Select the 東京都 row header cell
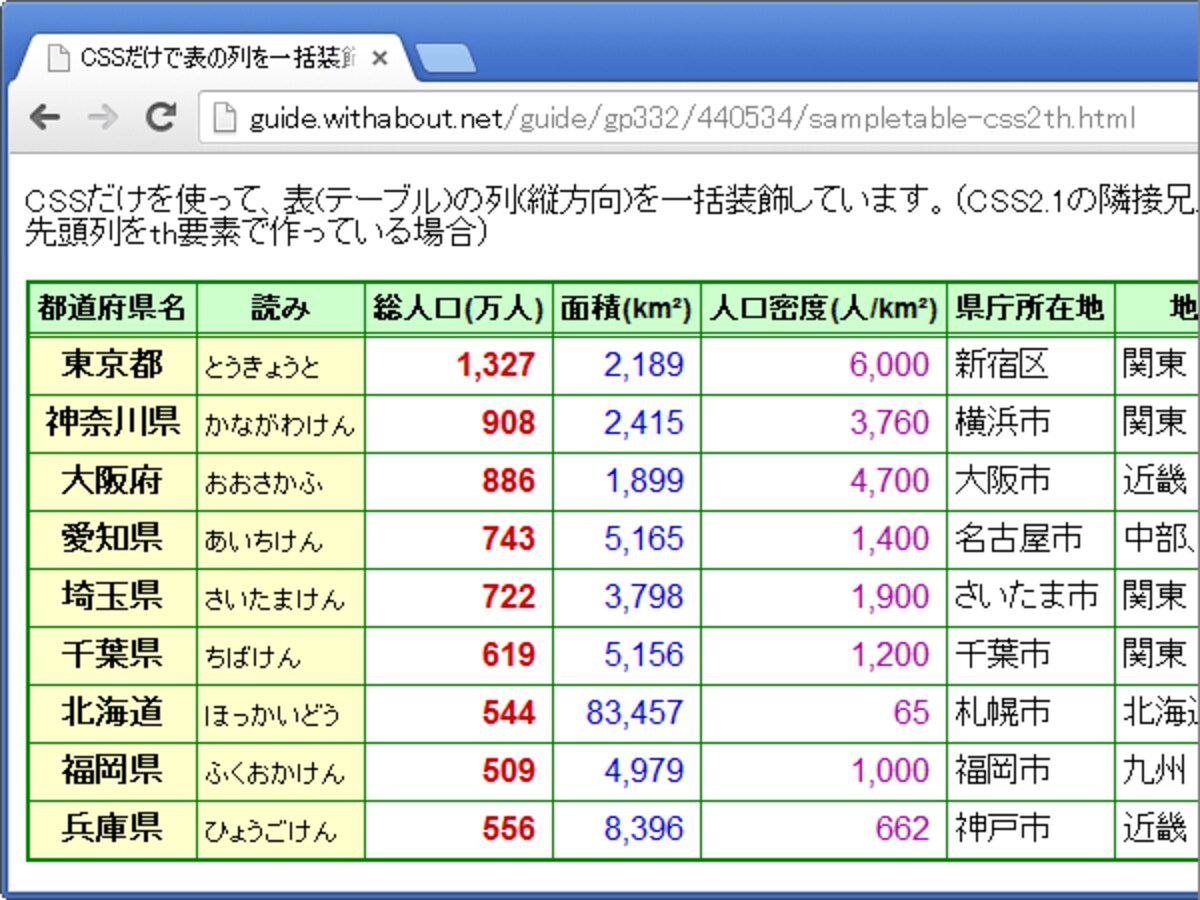 tap(113, 365)
